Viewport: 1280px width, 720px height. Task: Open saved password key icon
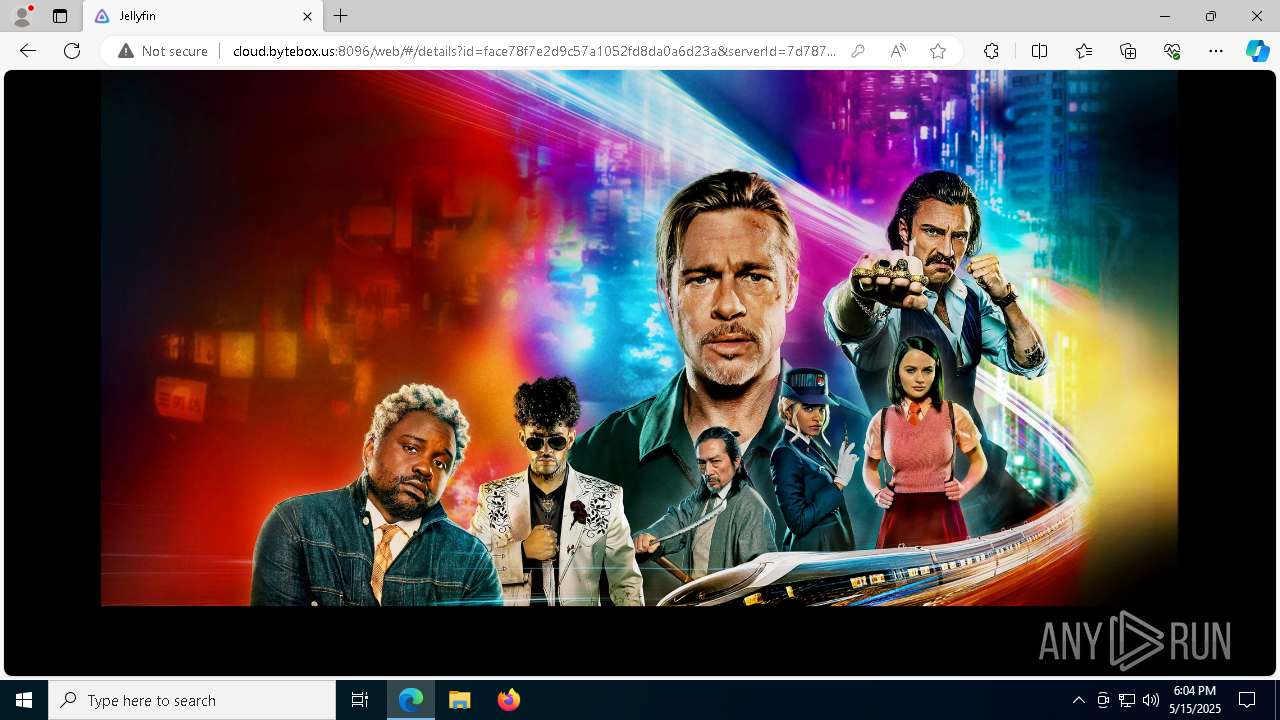(x=858, y=51)
